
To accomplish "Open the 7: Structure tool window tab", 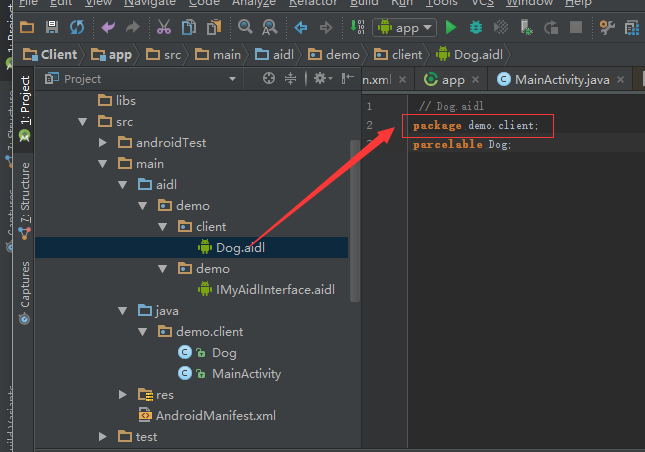I will click(x=24, y=201).
